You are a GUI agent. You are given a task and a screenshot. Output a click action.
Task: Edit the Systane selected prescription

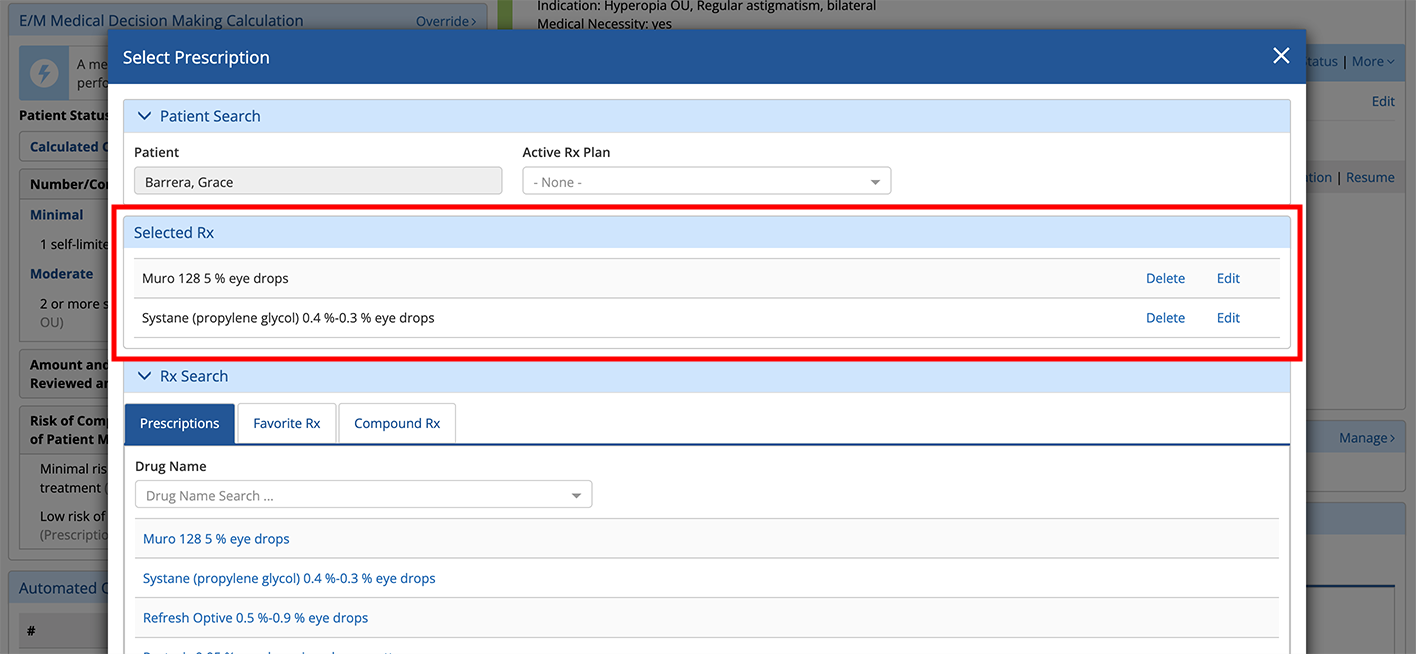pyautogui.click(x=1228, y=318)
